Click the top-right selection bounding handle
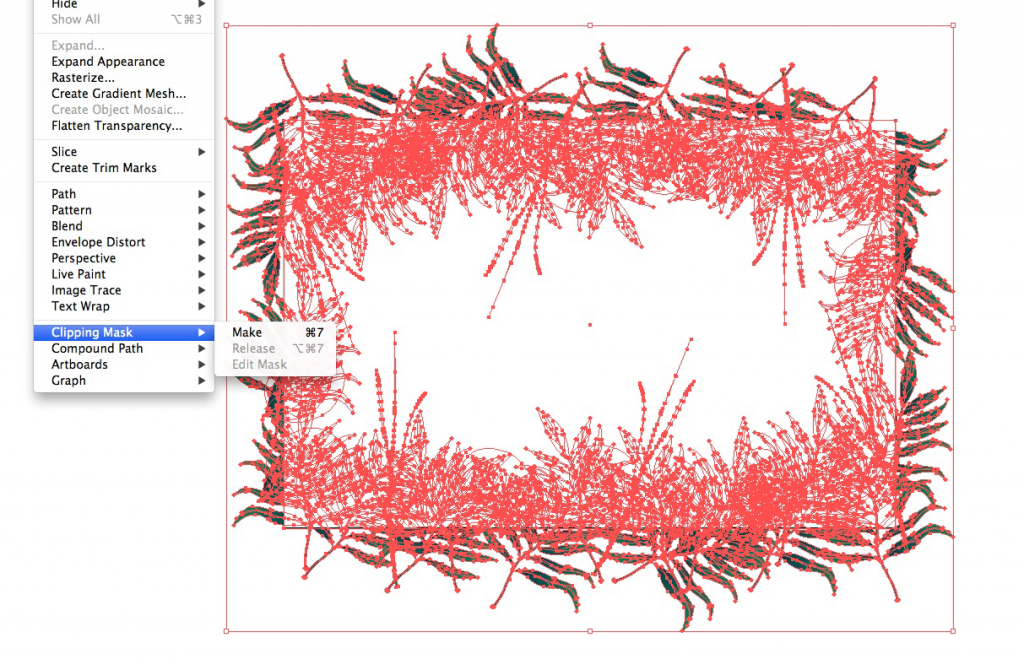 point(953,25)
